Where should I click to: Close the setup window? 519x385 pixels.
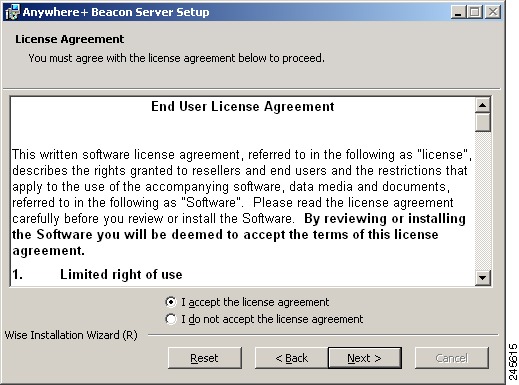click(x=493, y=12)
